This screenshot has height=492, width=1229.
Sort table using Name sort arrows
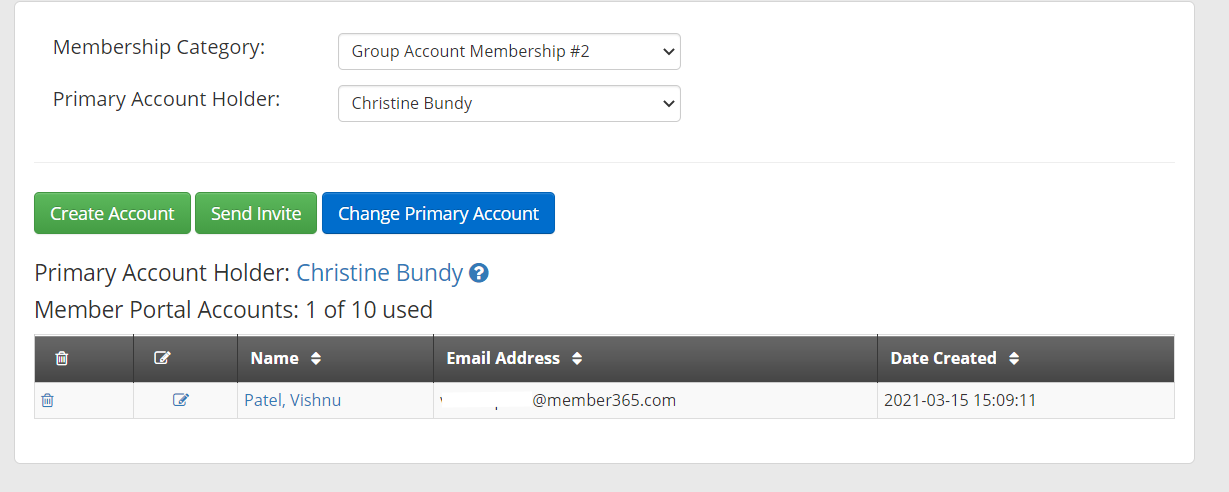(316, 358)
